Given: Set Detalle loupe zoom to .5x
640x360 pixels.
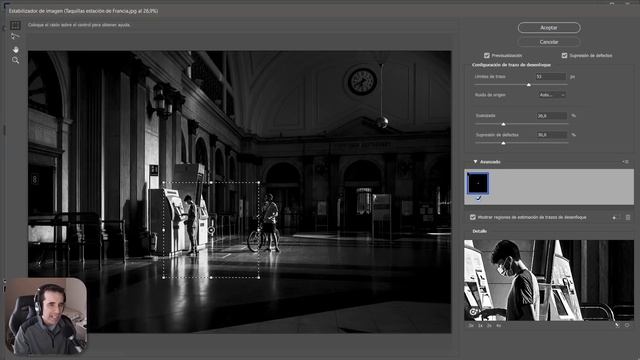Looking at the screenshot, I should [x=471, y=326].
